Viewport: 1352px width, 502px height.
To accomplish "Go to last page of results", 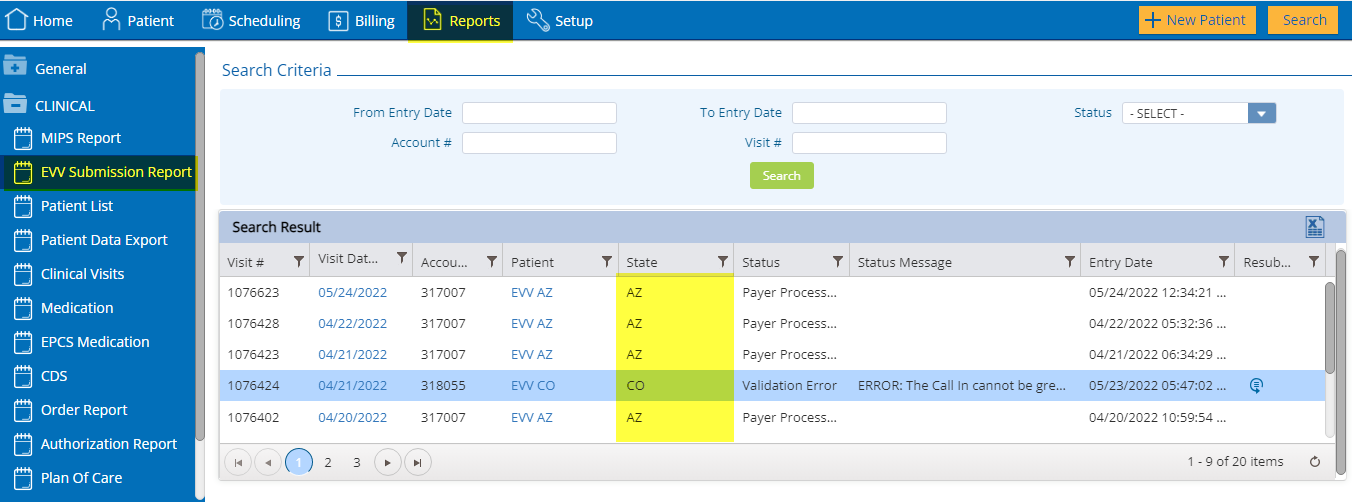I will 418,462.
